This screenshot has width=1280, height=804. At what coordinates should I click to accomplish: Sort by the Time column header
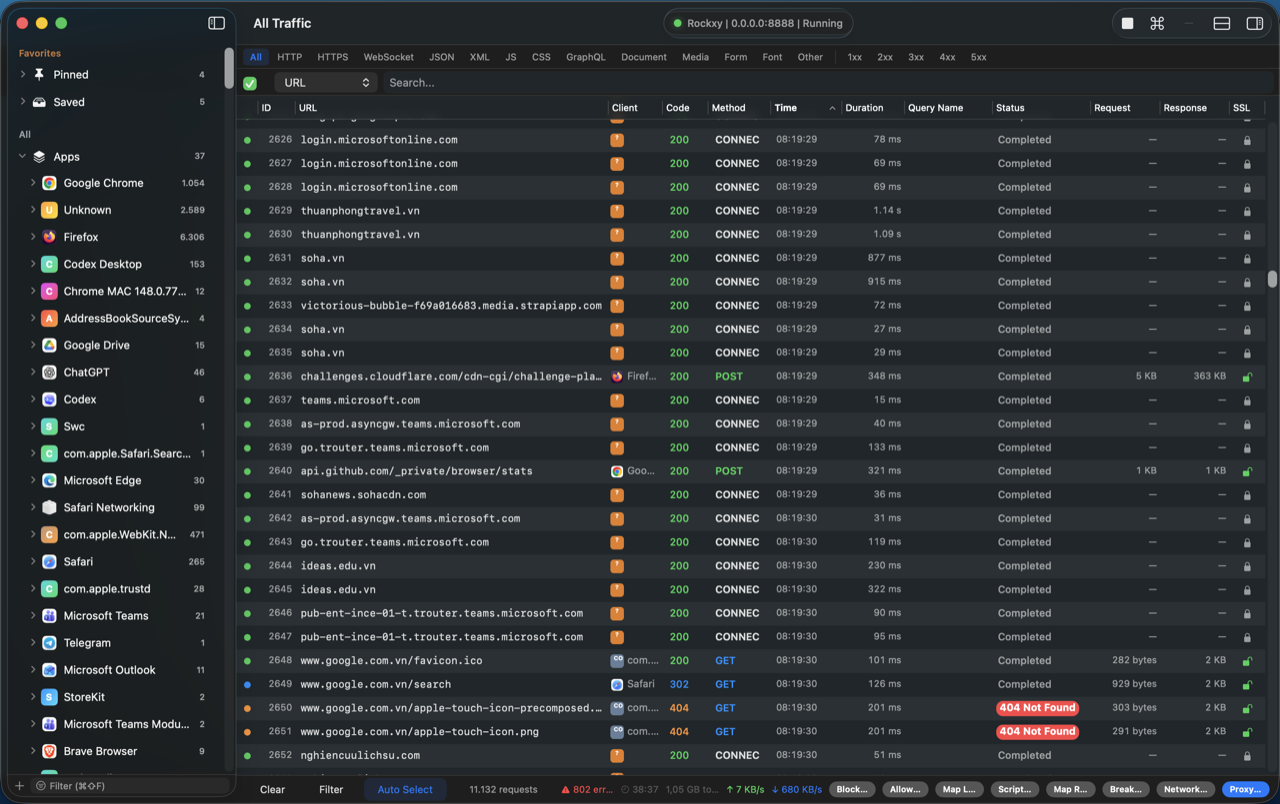[804, 107]
